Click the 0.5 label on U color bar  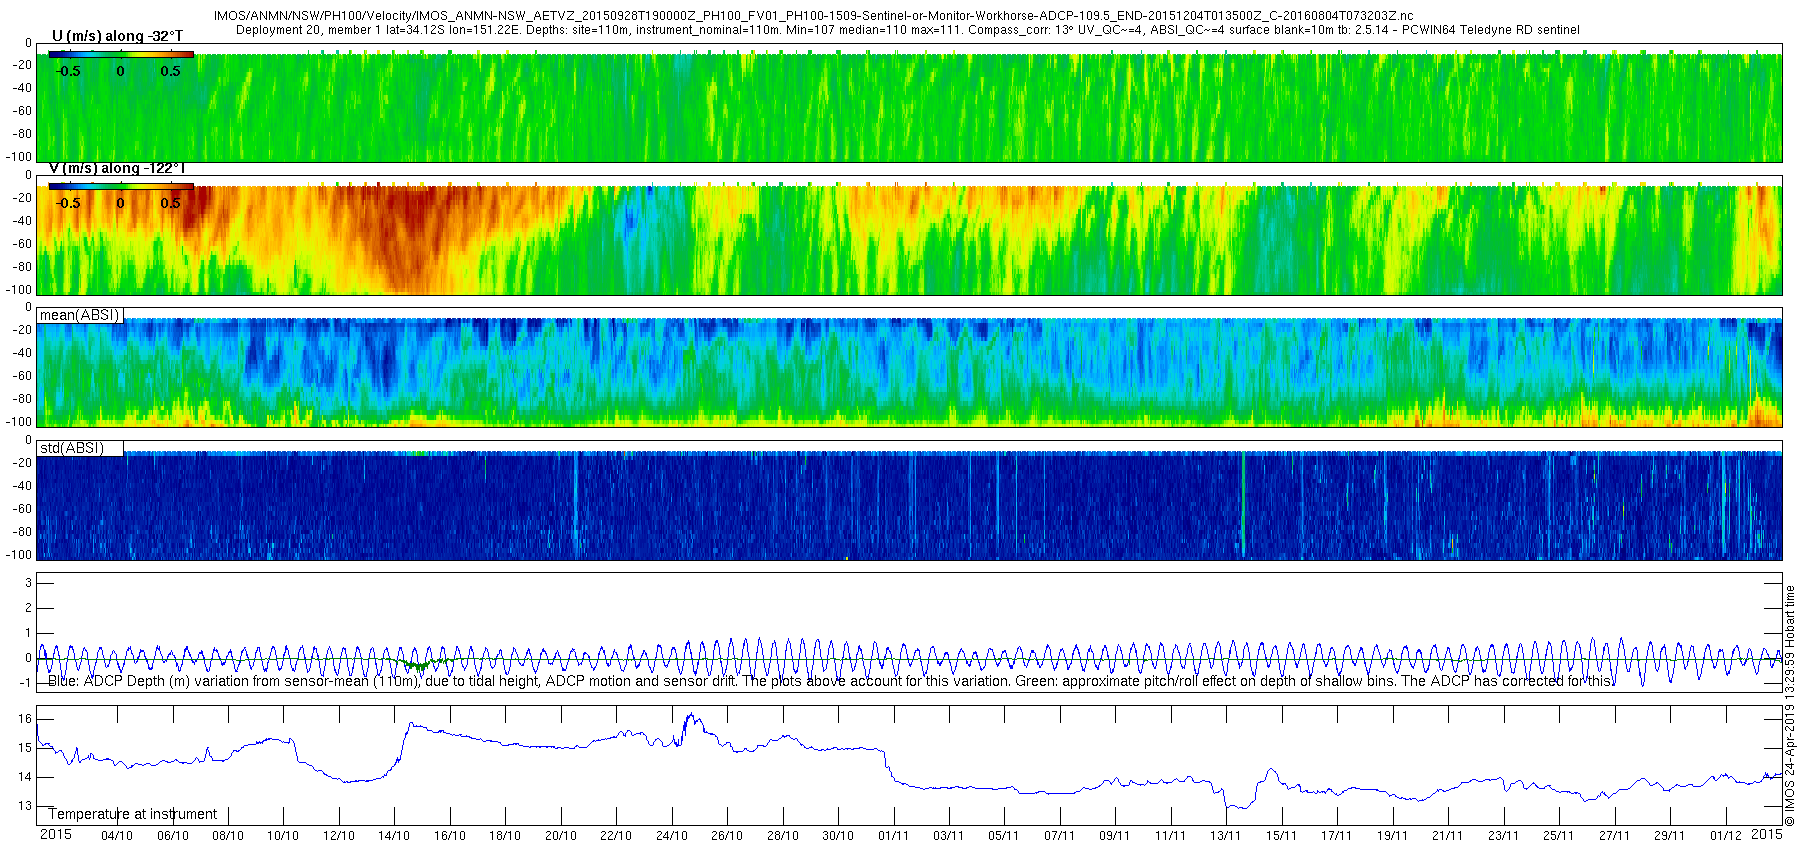(x=171, y=71)
